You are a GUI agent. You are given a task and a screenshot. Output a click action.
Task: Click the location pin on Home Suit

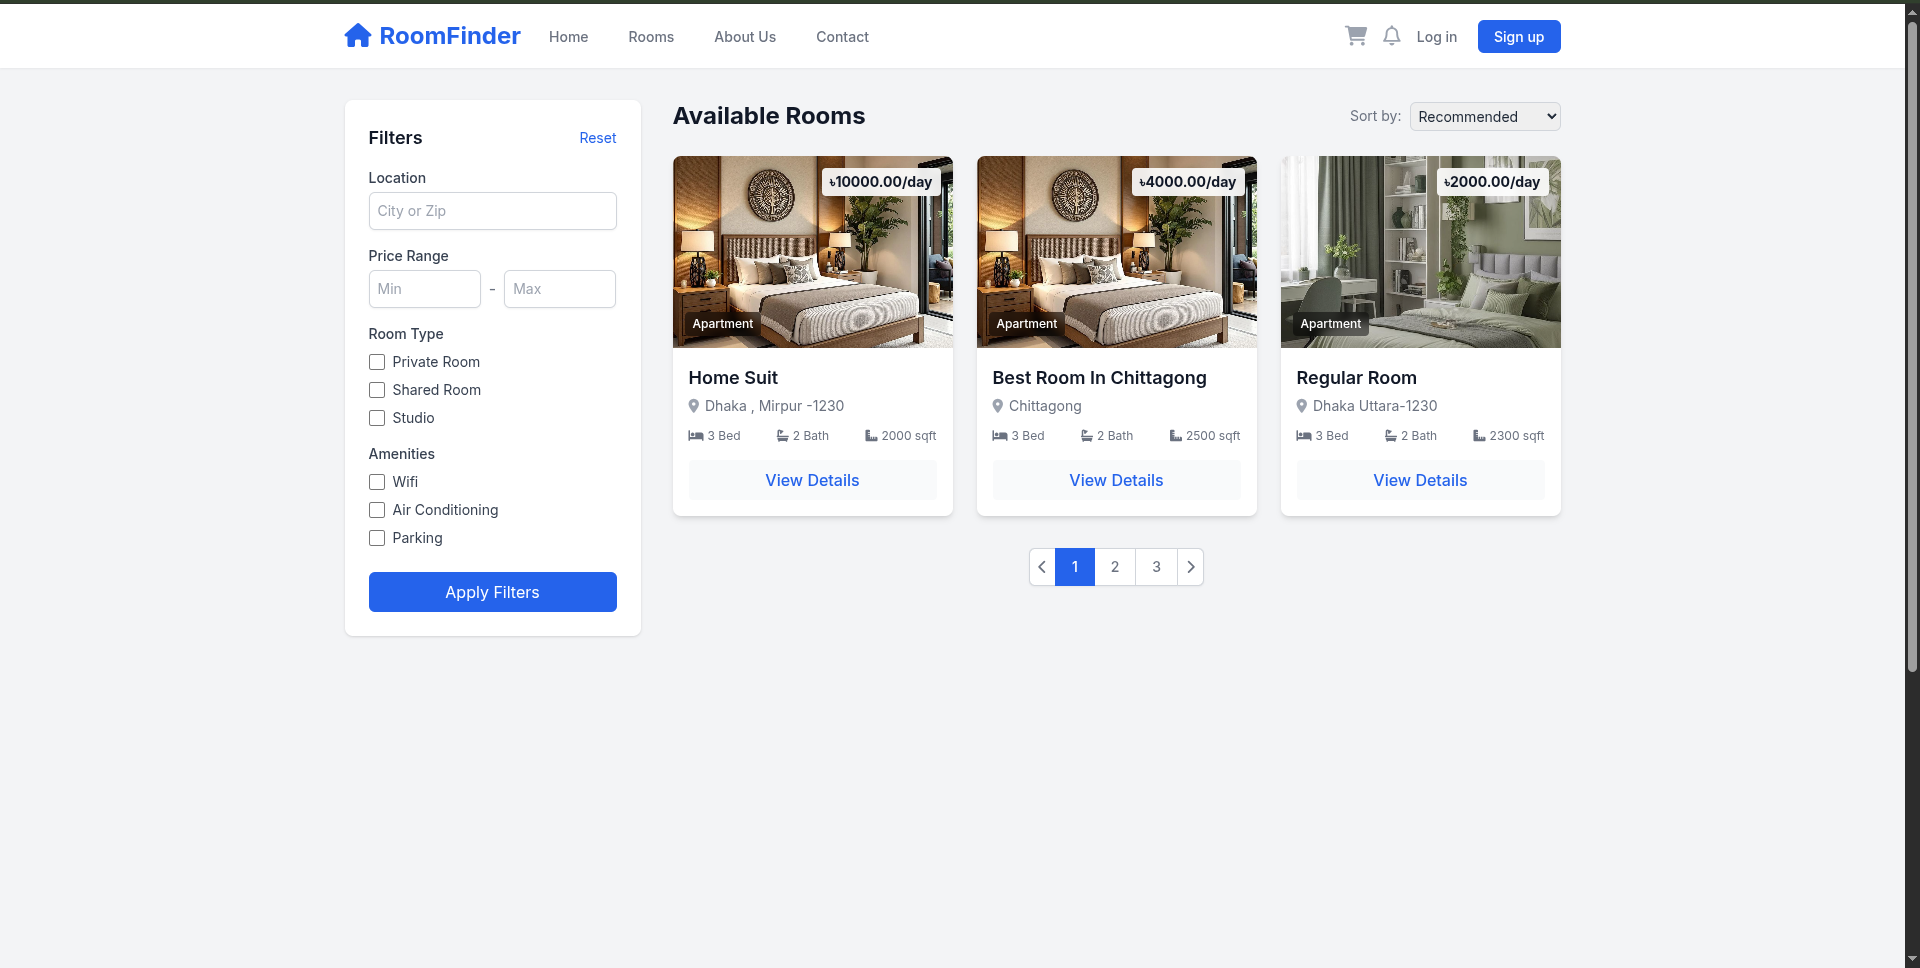(694, 406)
